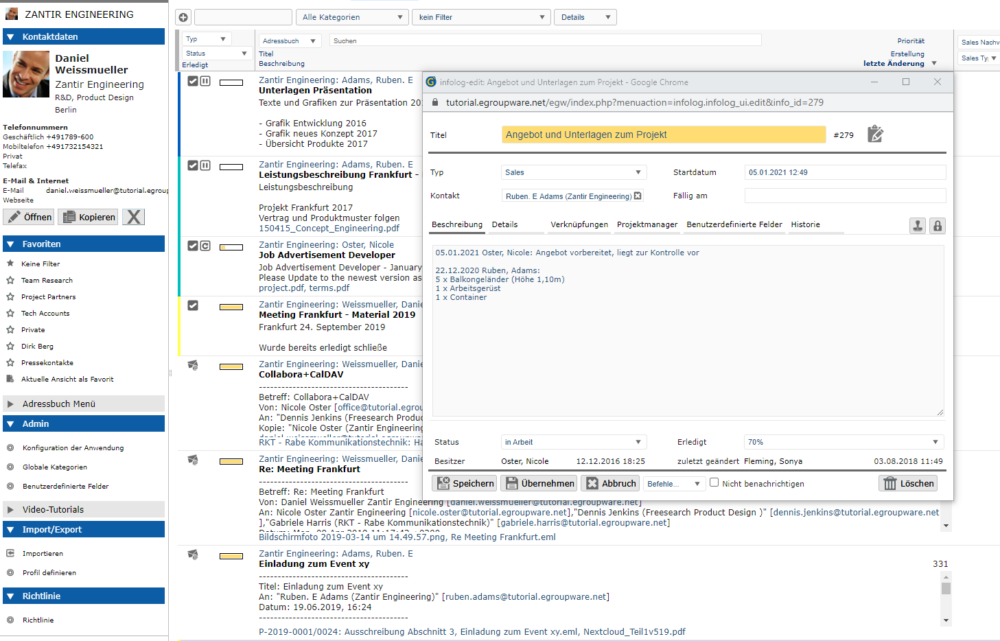
Task: Remove contact Ruben. E Adams with X icon
Action: (638, 196)
